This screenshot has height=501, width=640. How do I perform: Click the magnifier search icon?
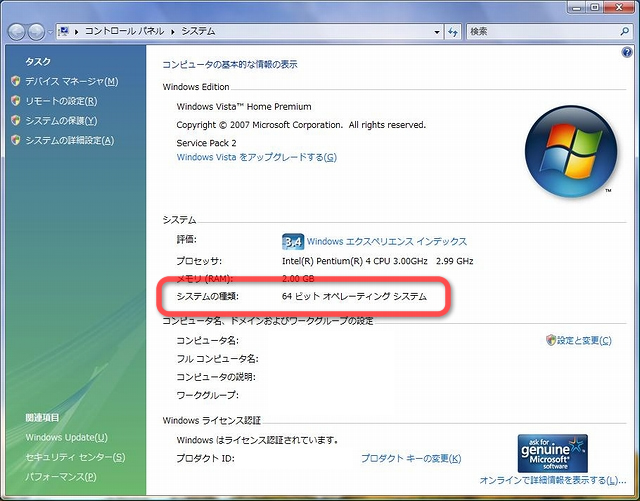[x=624, y=31]
